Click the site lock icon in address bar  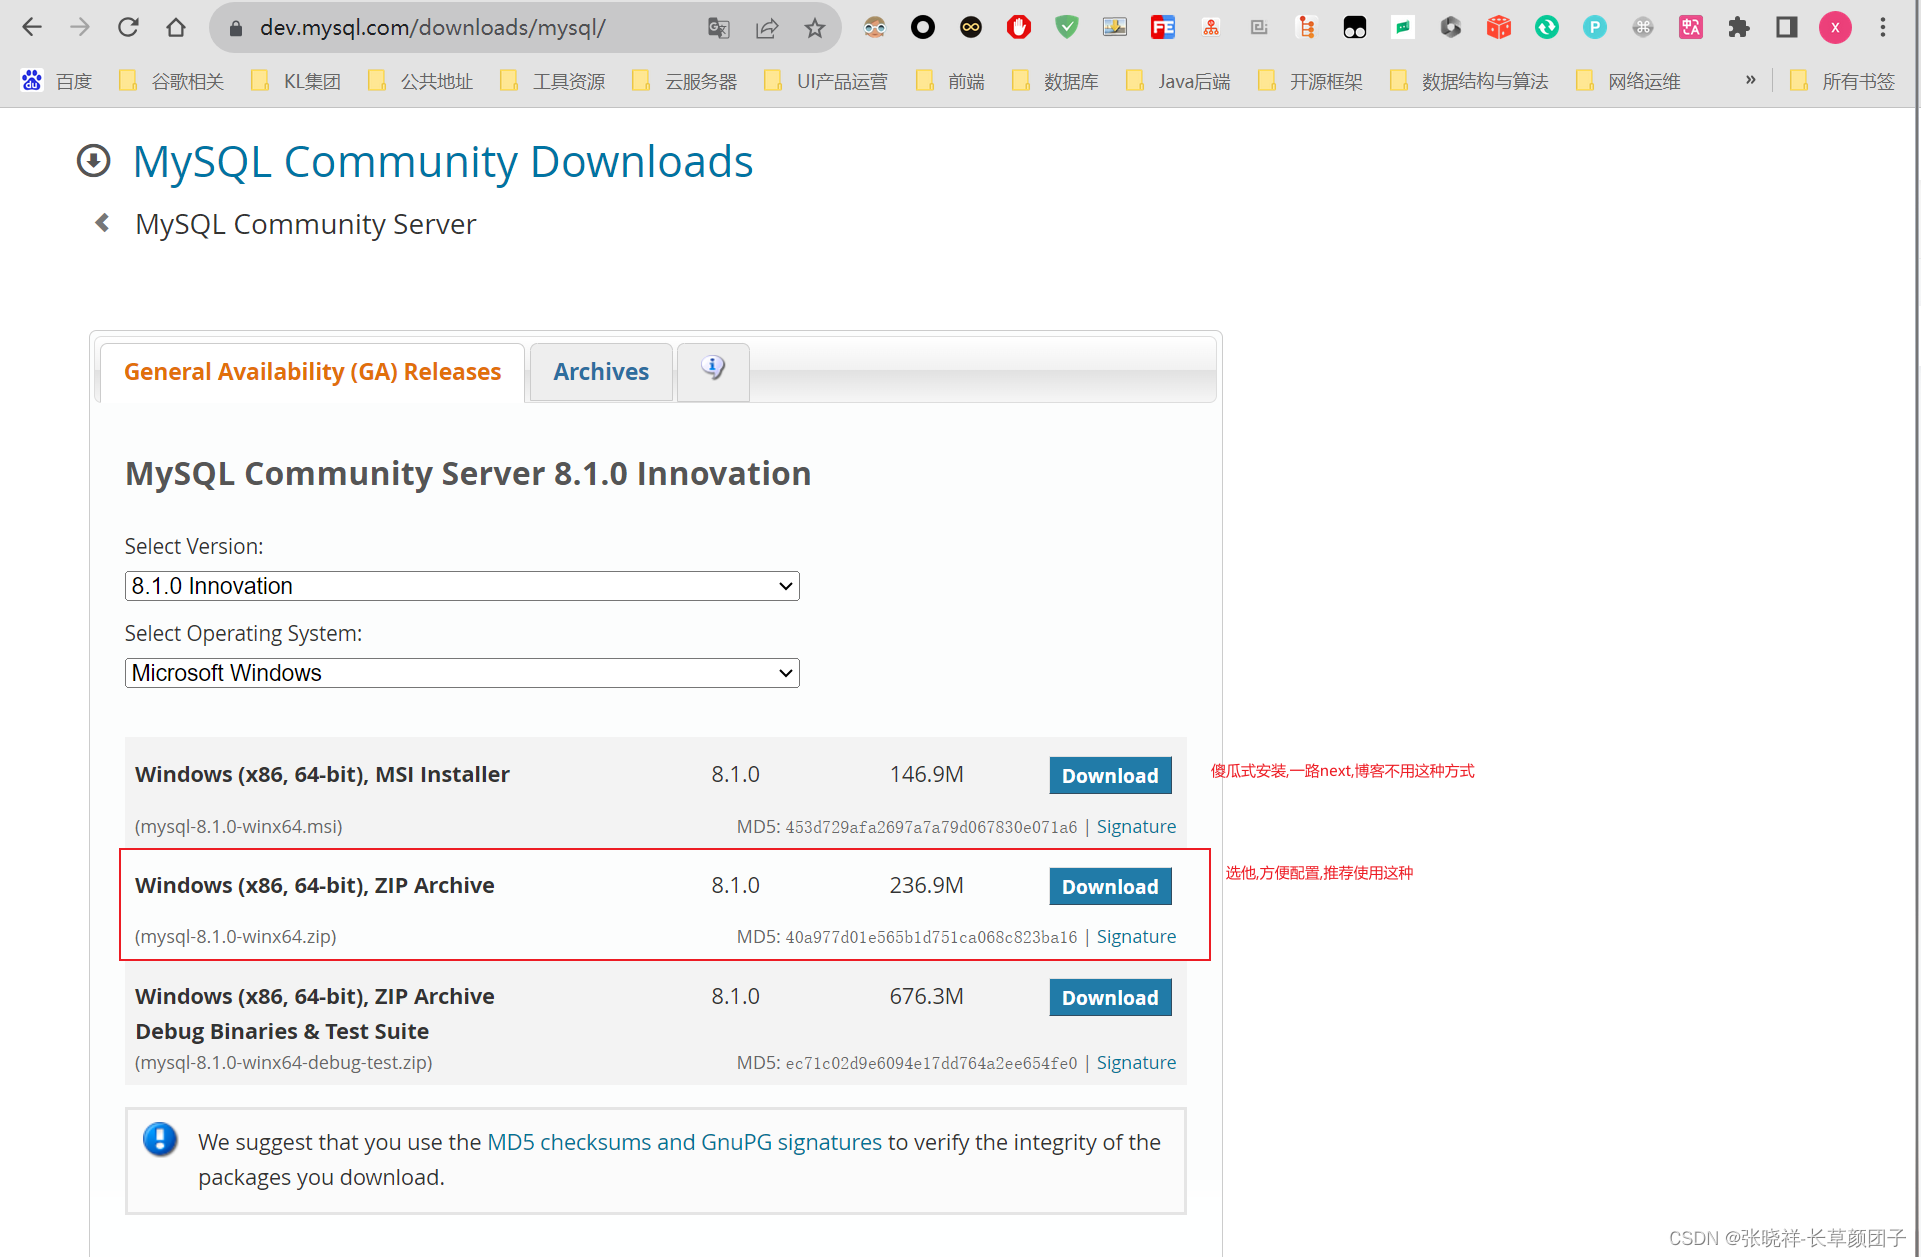pyautogui.click(x=236, y=28)
